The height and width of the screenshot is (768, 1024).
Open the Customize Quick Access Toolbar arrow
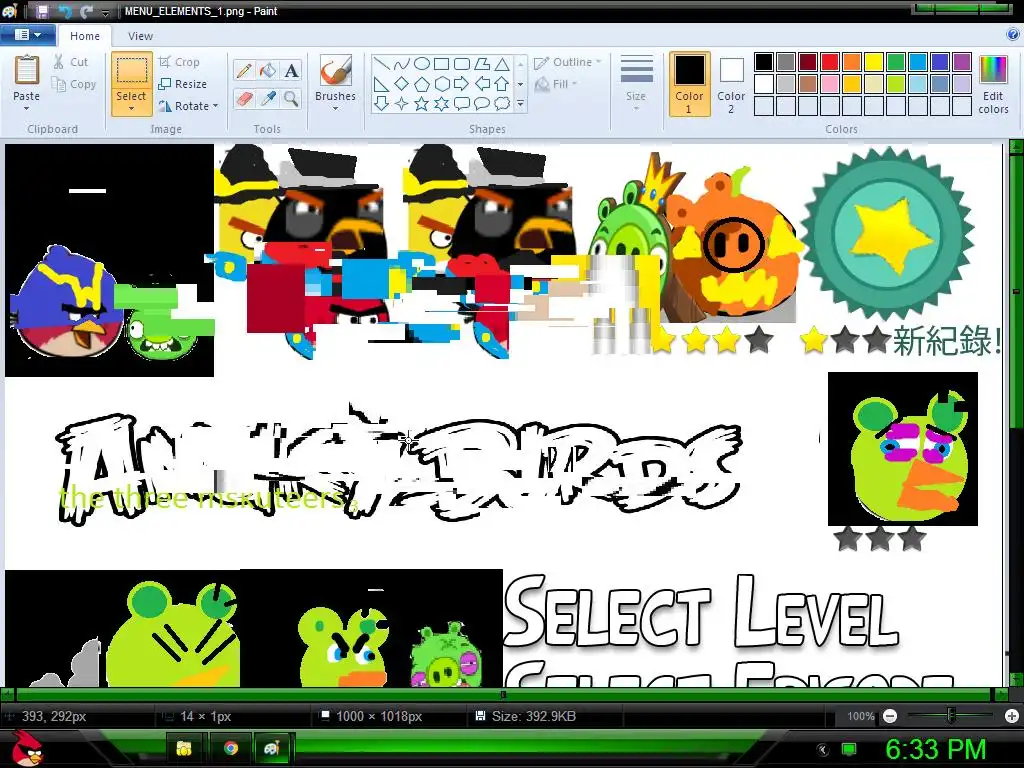pos(106,12)
